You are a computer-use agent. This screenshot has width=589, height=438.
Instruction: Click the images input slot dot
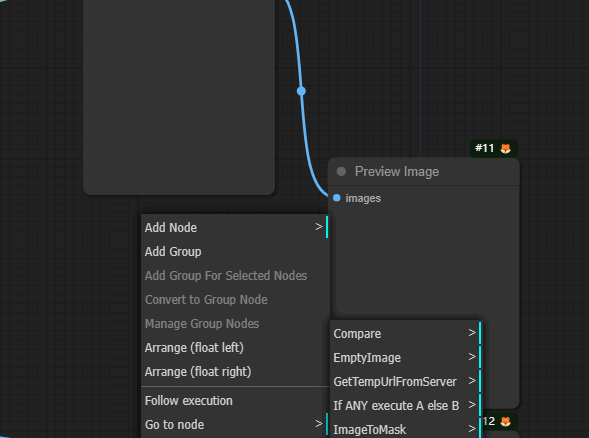click(x=337, y=198)
